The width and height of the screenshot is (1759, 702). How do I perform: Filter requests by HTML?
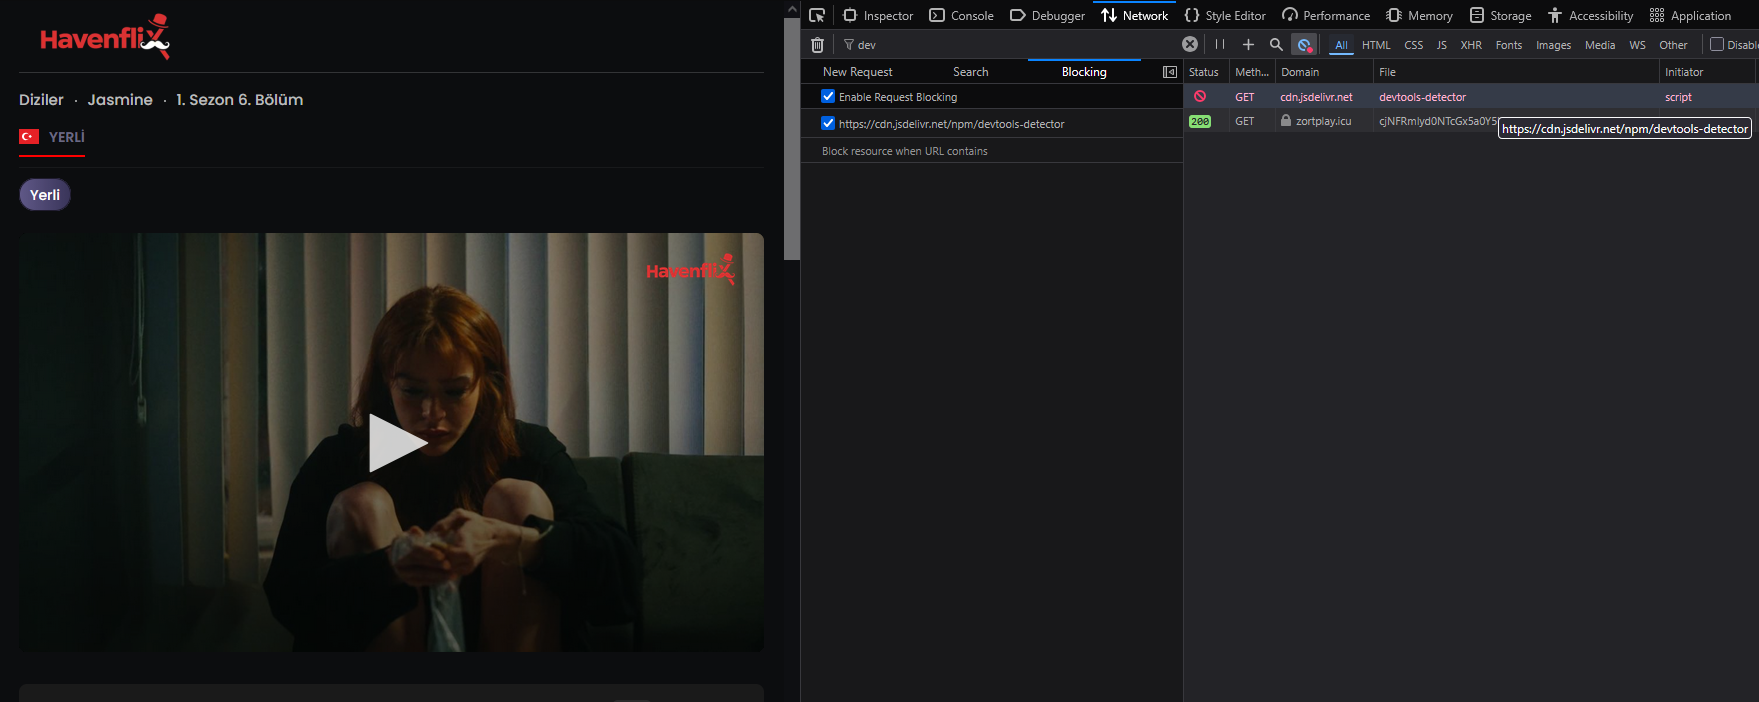1376,45
